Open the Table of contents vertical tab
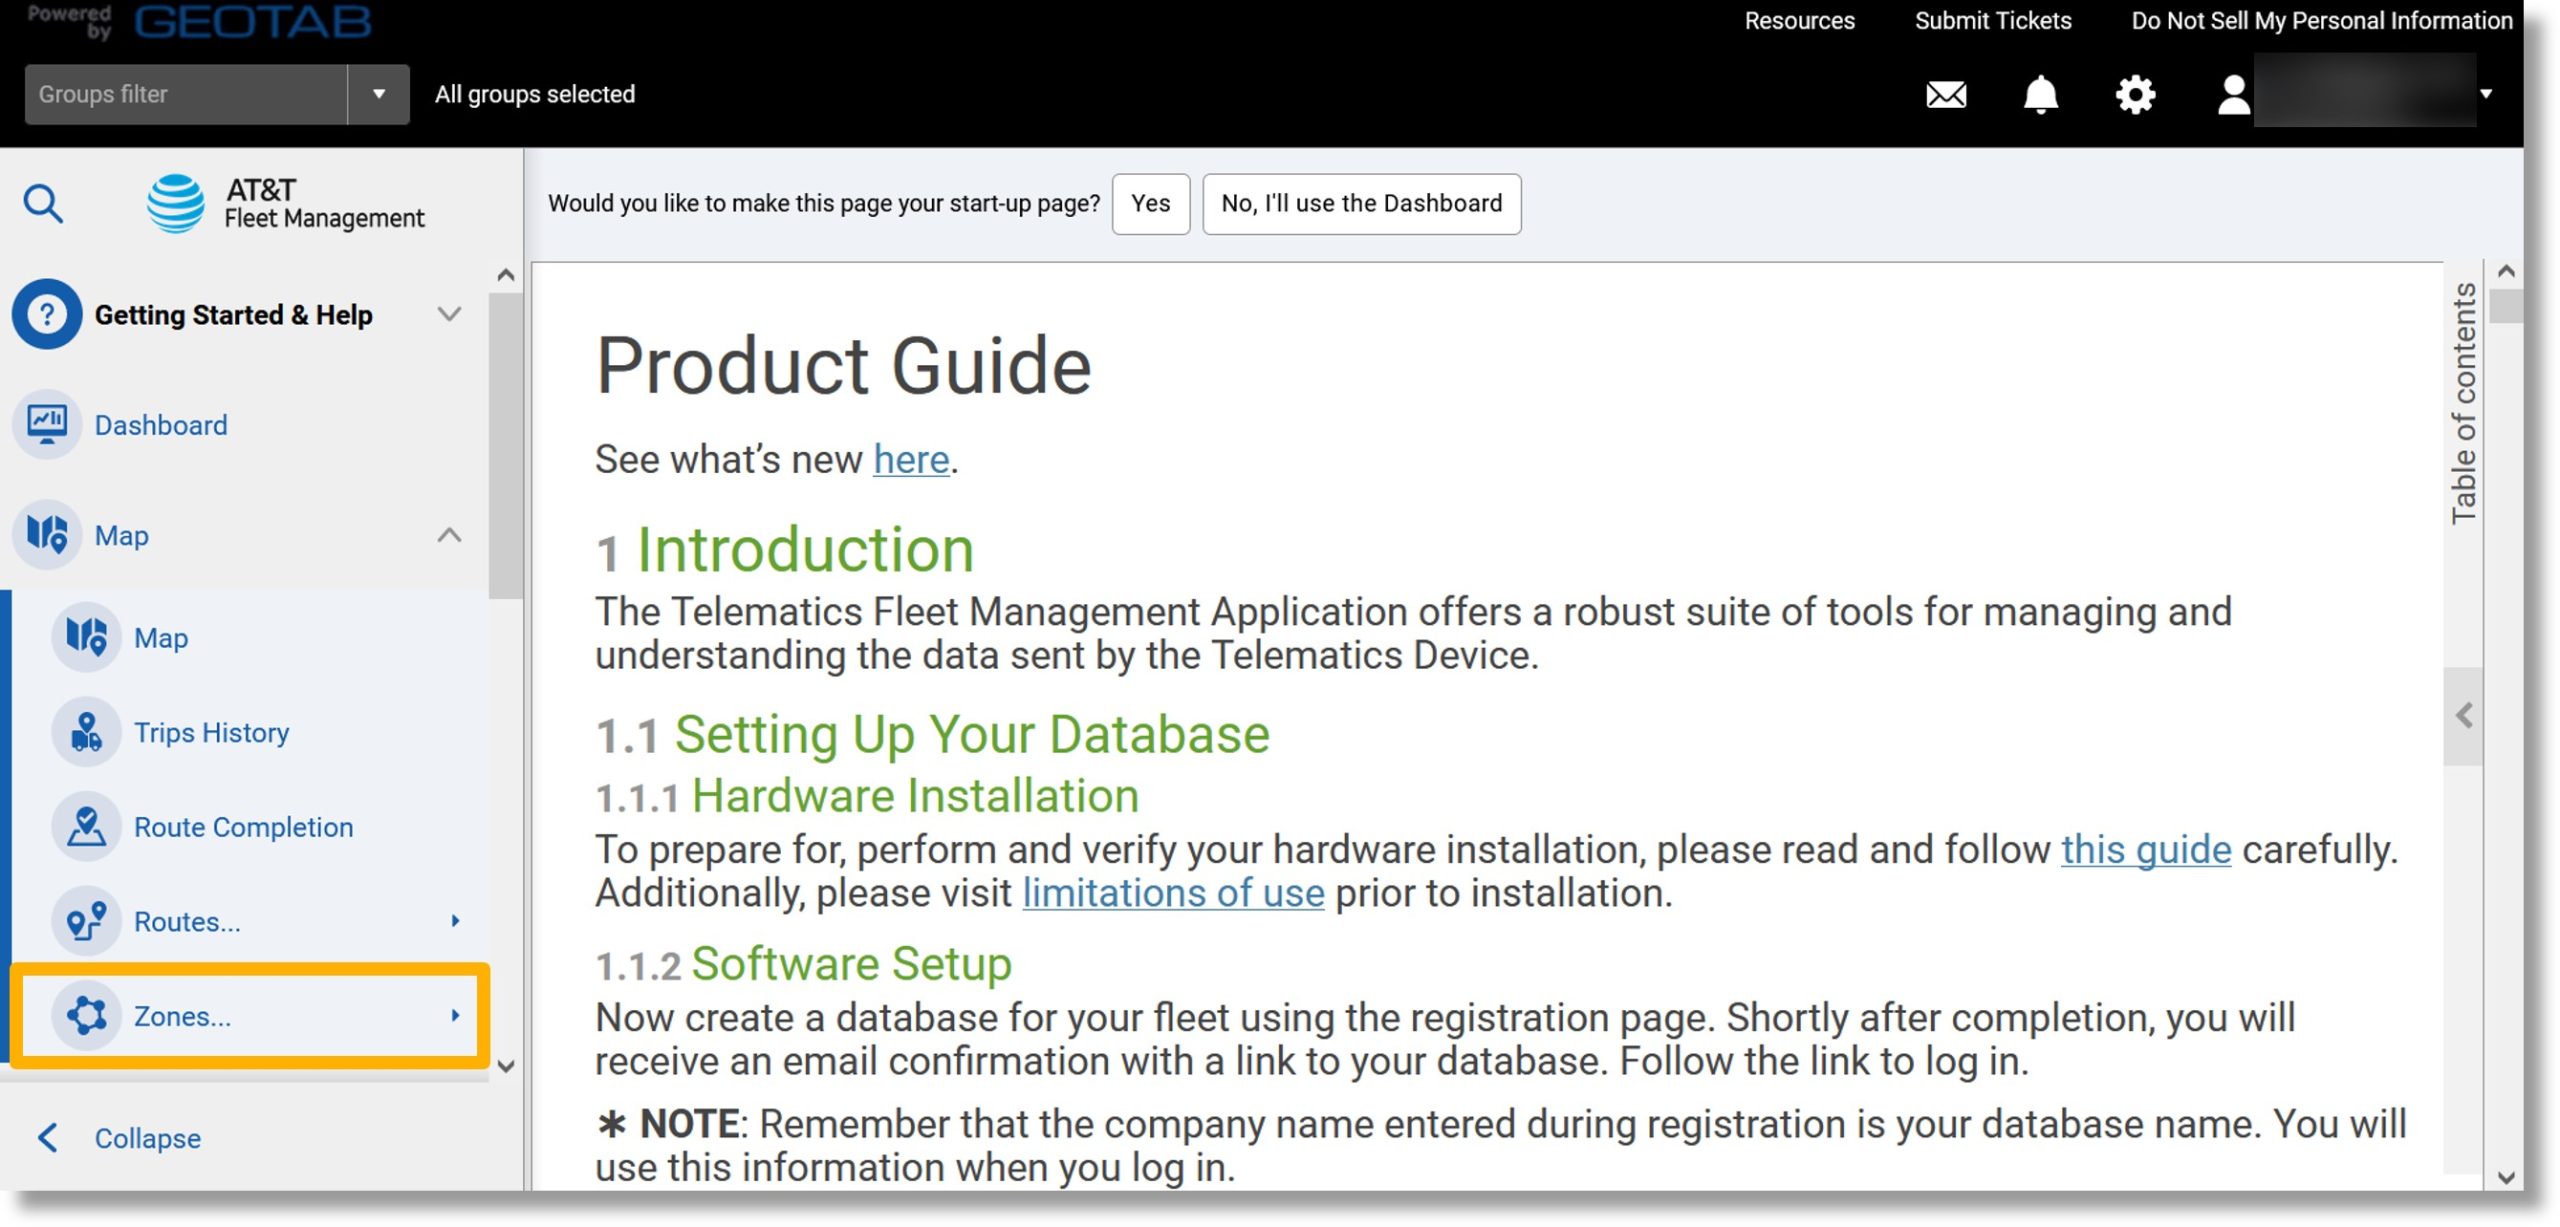The height and width of the screenshot is (1227, 2560). (2464, 402)
